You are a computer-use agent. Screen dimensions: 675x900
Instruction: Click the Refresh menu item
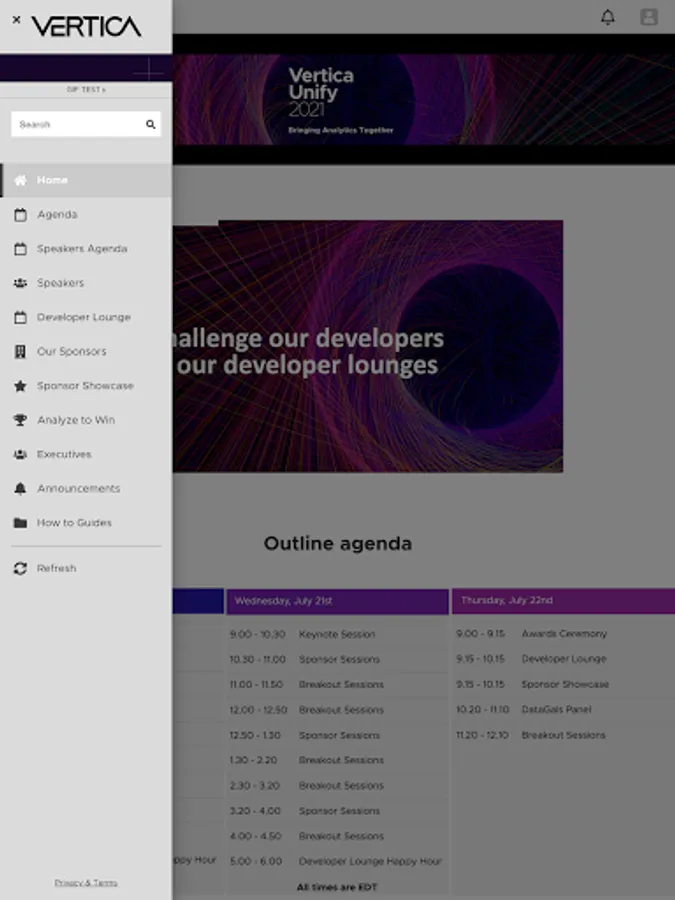tap(86, 568)
